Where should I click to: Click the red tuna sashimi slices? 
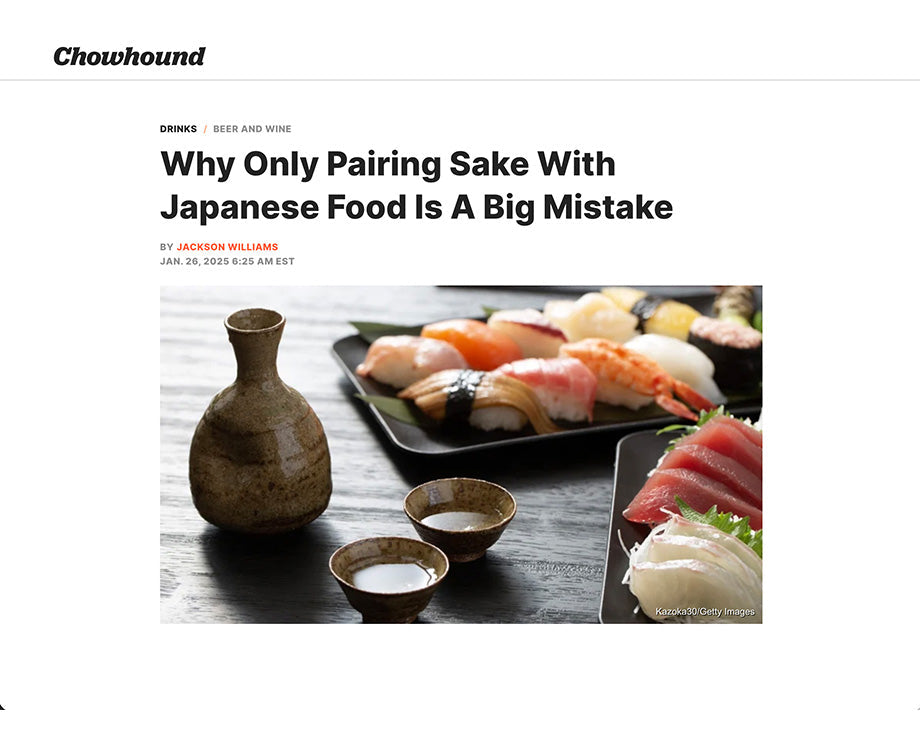[701, 469]
